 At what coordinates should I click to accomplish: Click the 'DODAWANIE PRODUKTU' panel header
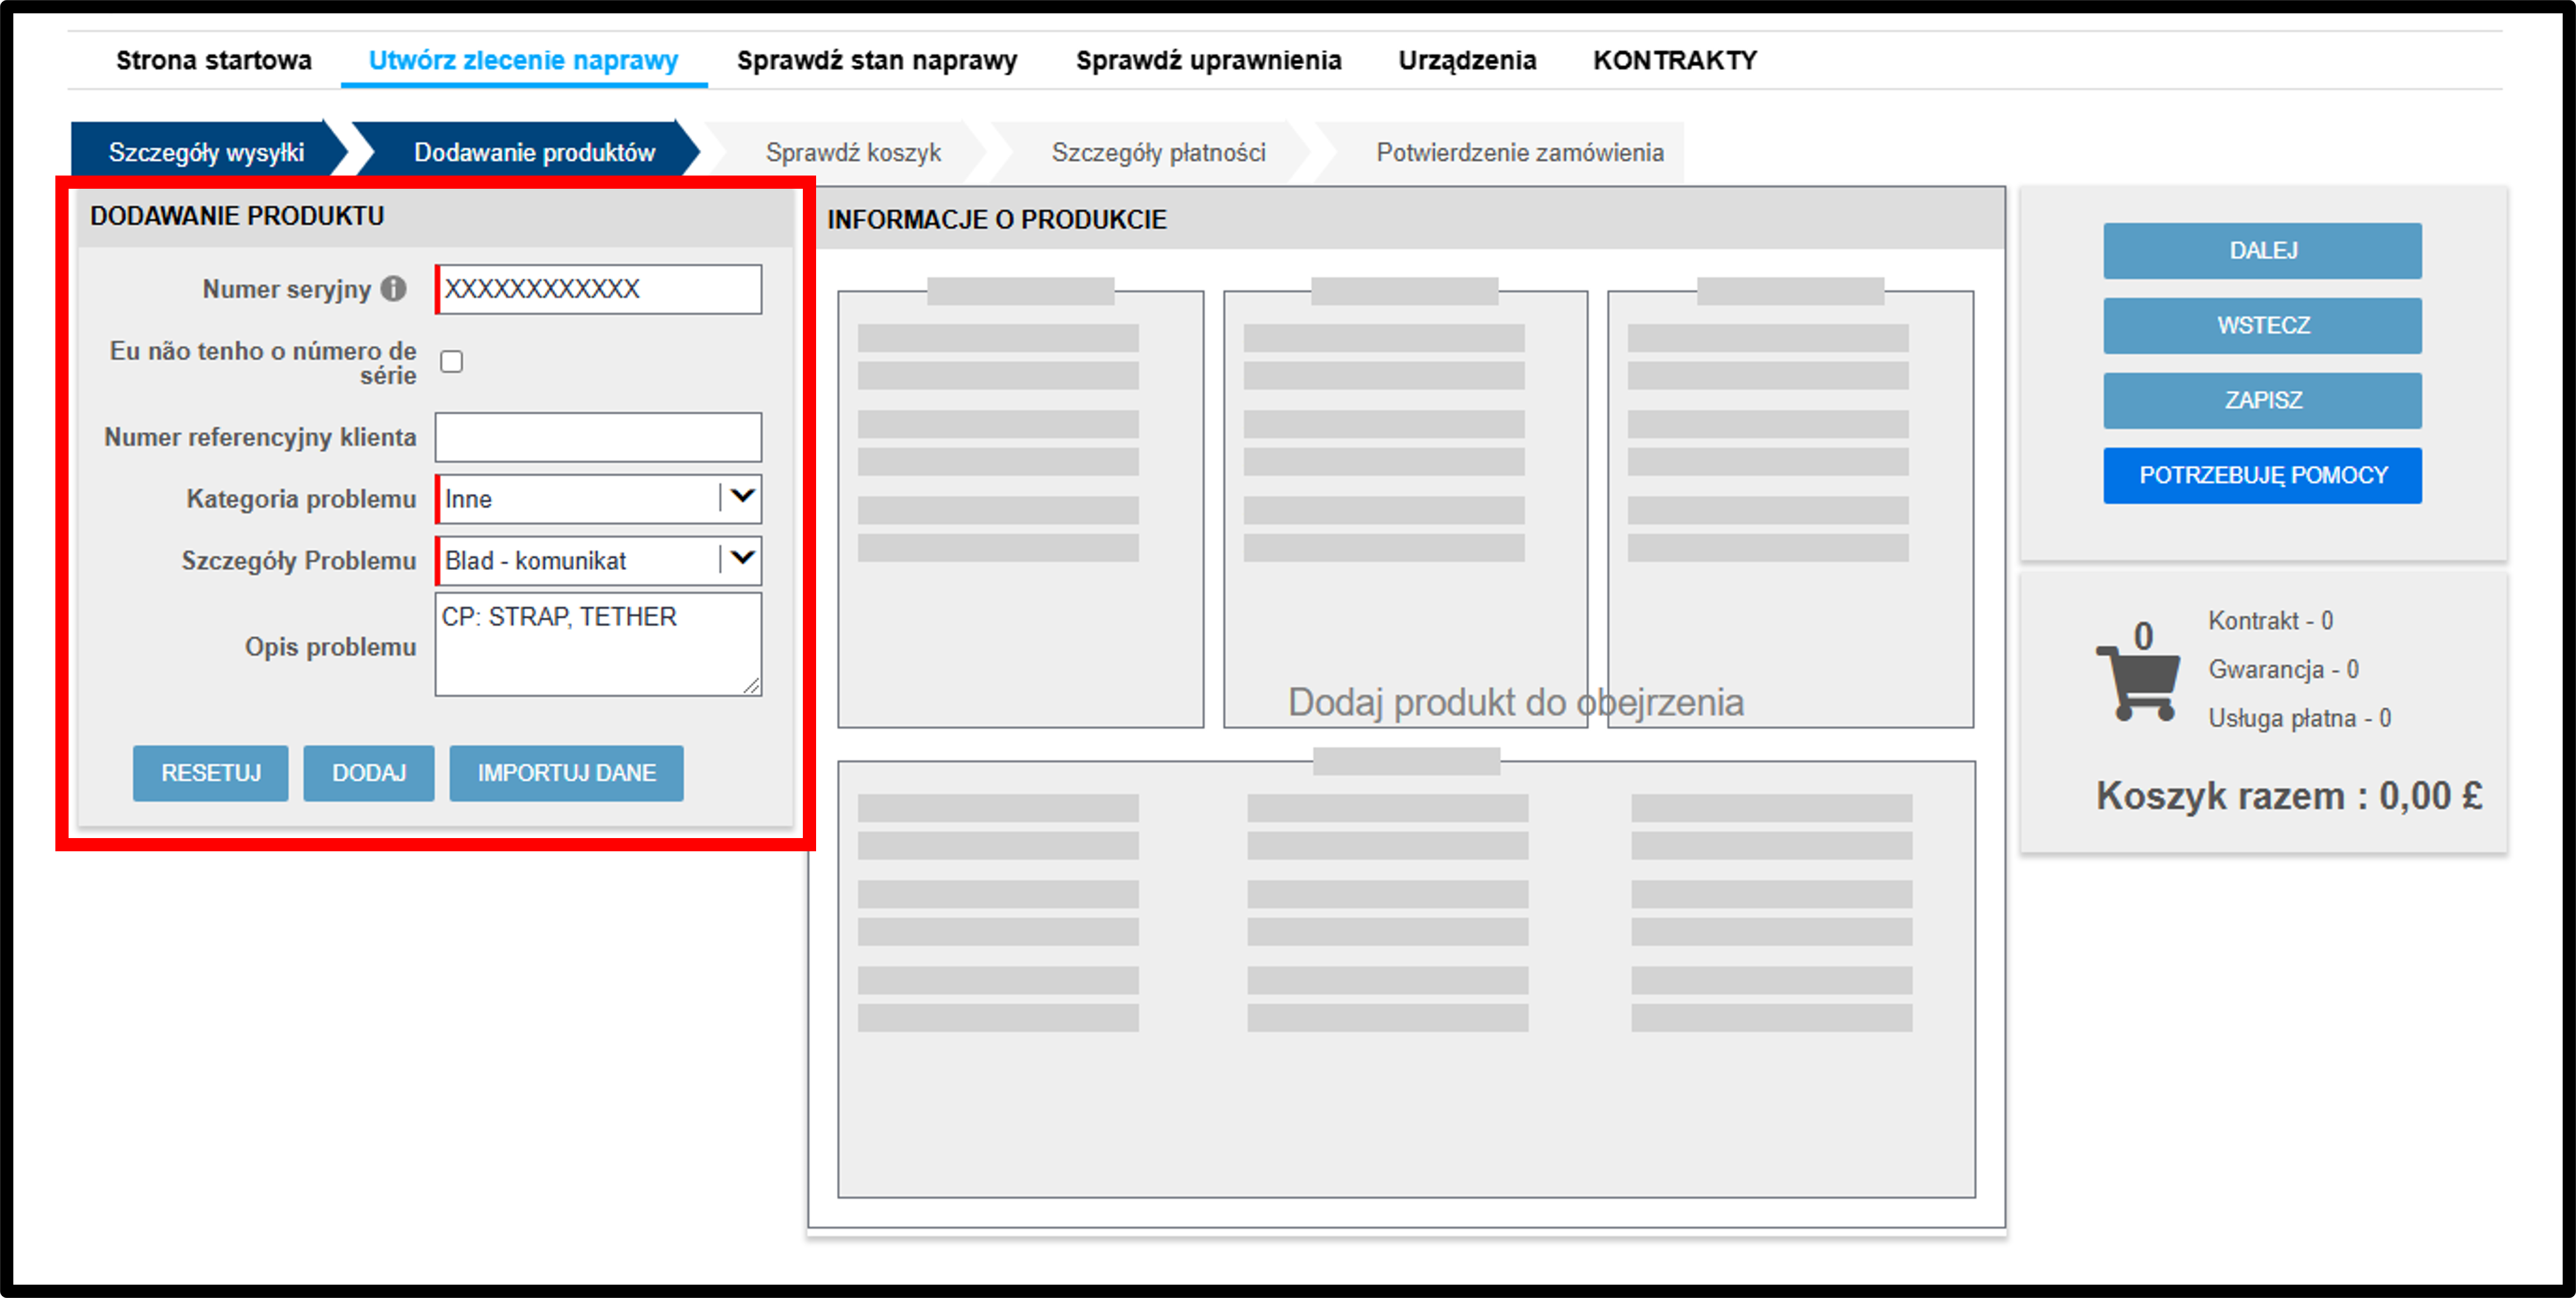coord(237,216)
